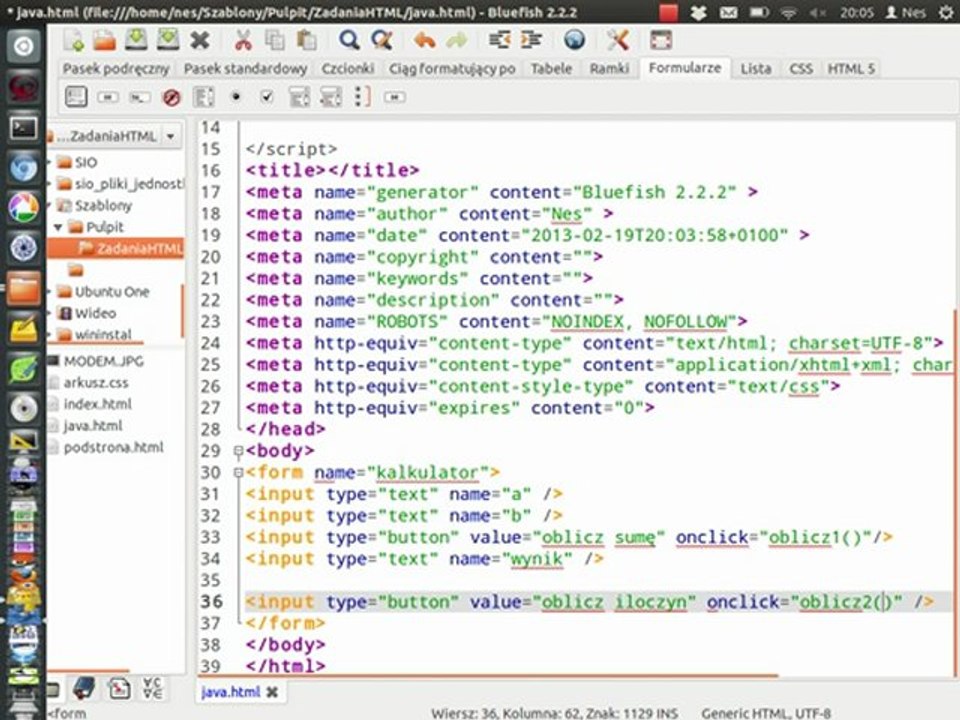
Task: Open the ZadaniaHTML directory dropdown
Action: coord(170,136)
